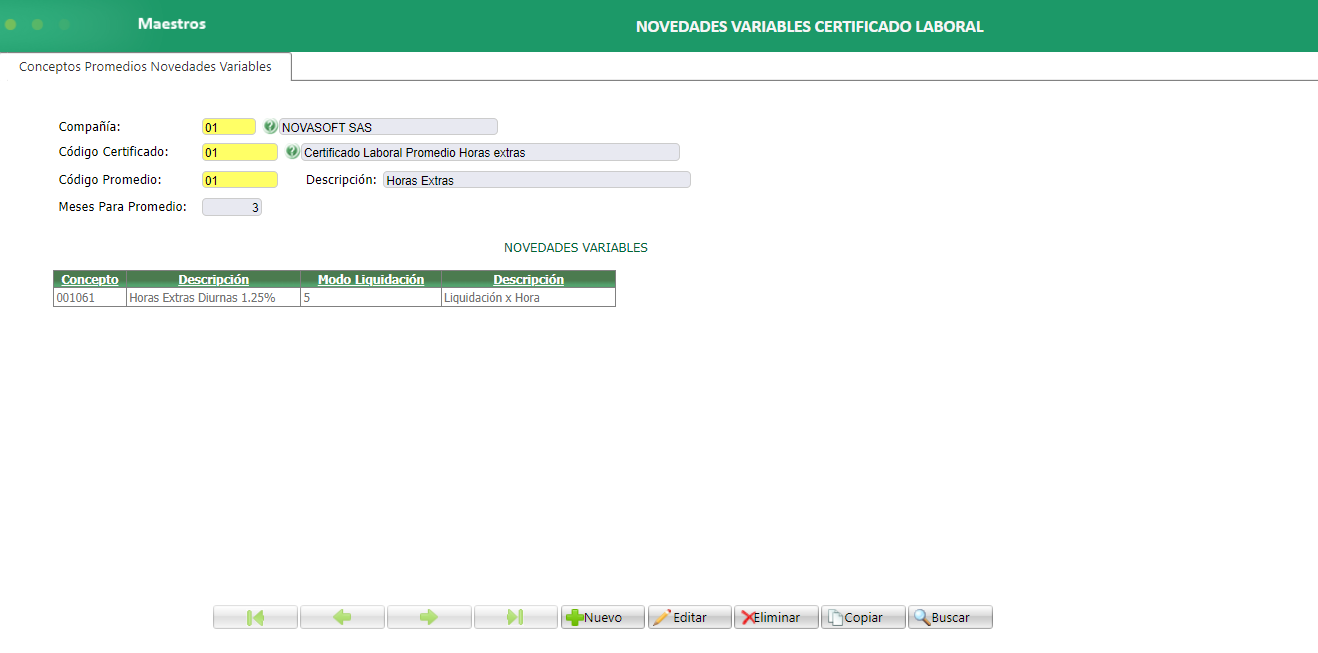Screen dimensions: 1318x653
Task: Click the Meses Para Promedio field
Action: coord(231,206)
